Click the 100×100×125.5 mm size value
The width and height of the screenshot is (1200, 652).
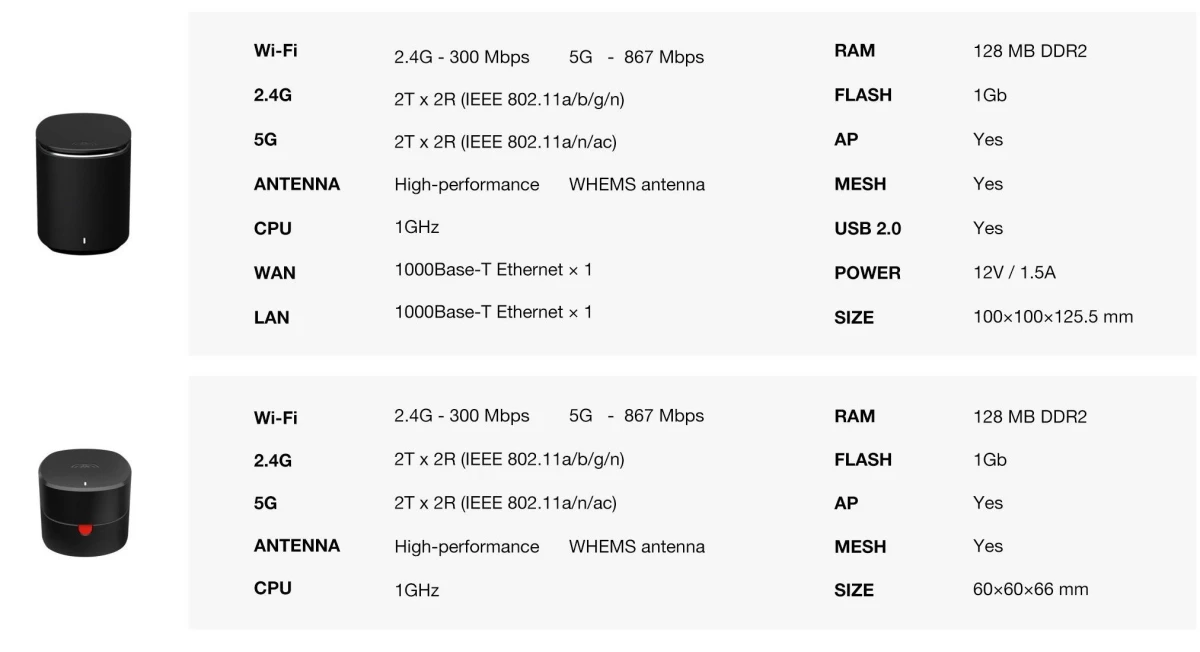(x=1052, y=317)
